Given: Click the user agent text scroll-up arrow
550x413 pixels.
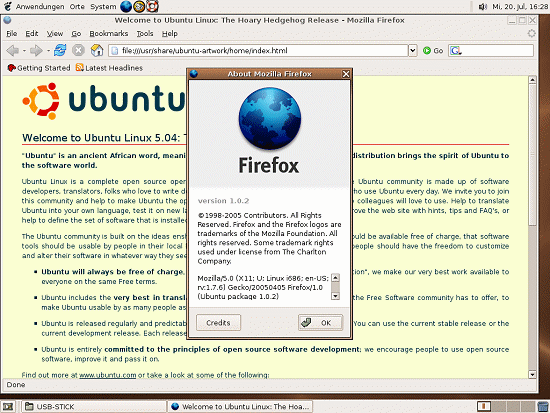Looking at the screenshot, I should [335, 278].
